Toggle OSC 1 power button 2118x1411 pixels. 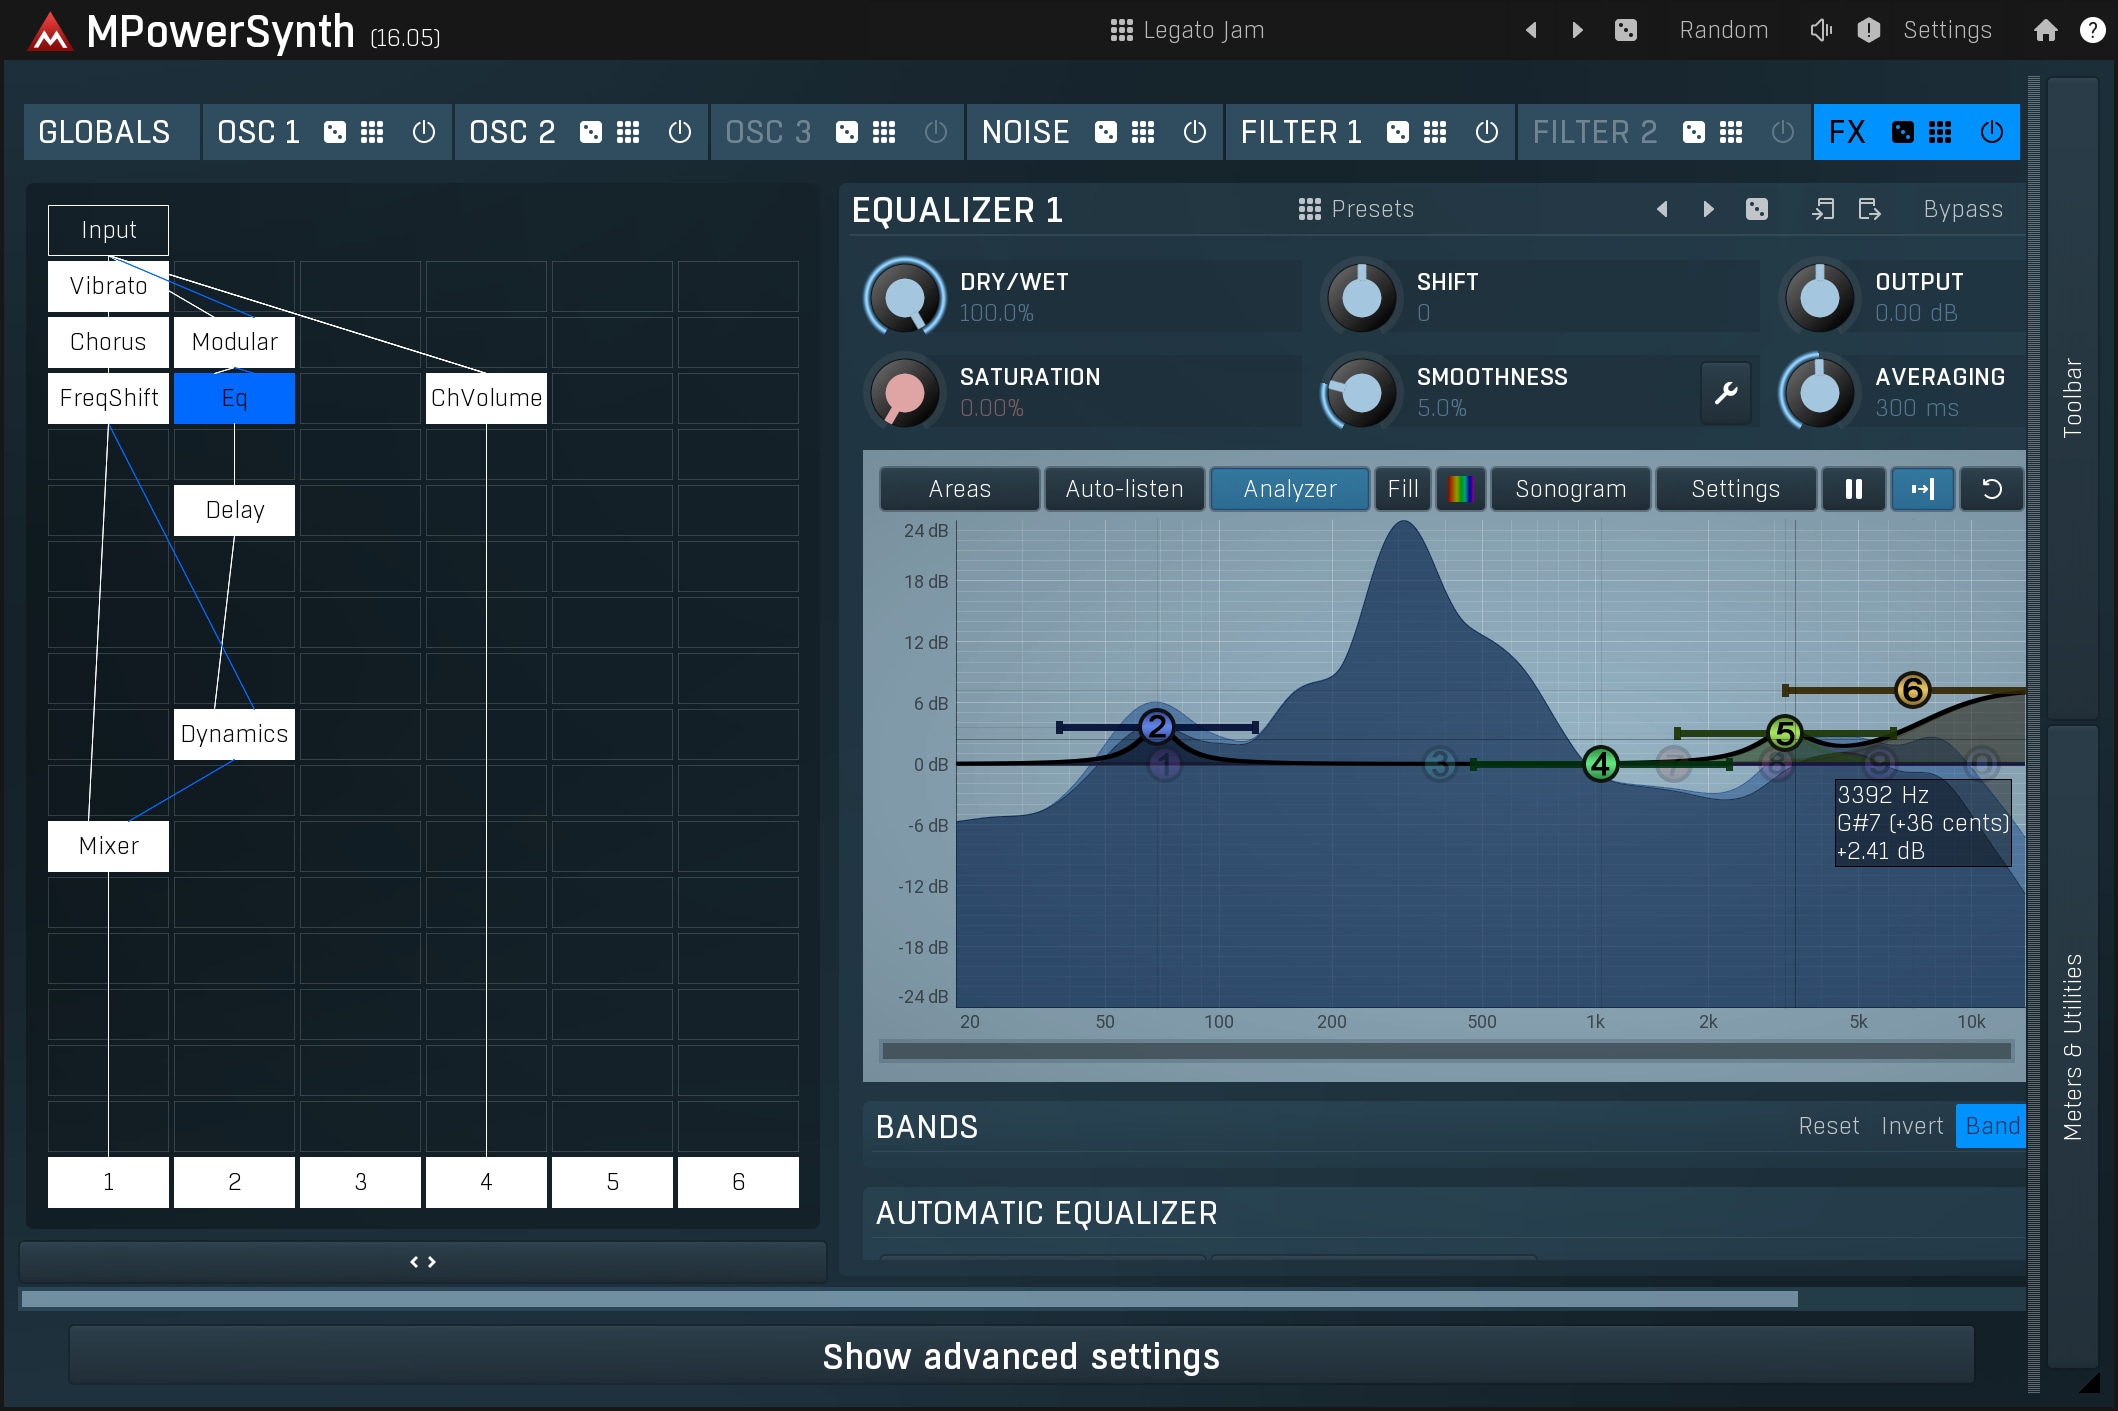[x=424, y=132]
